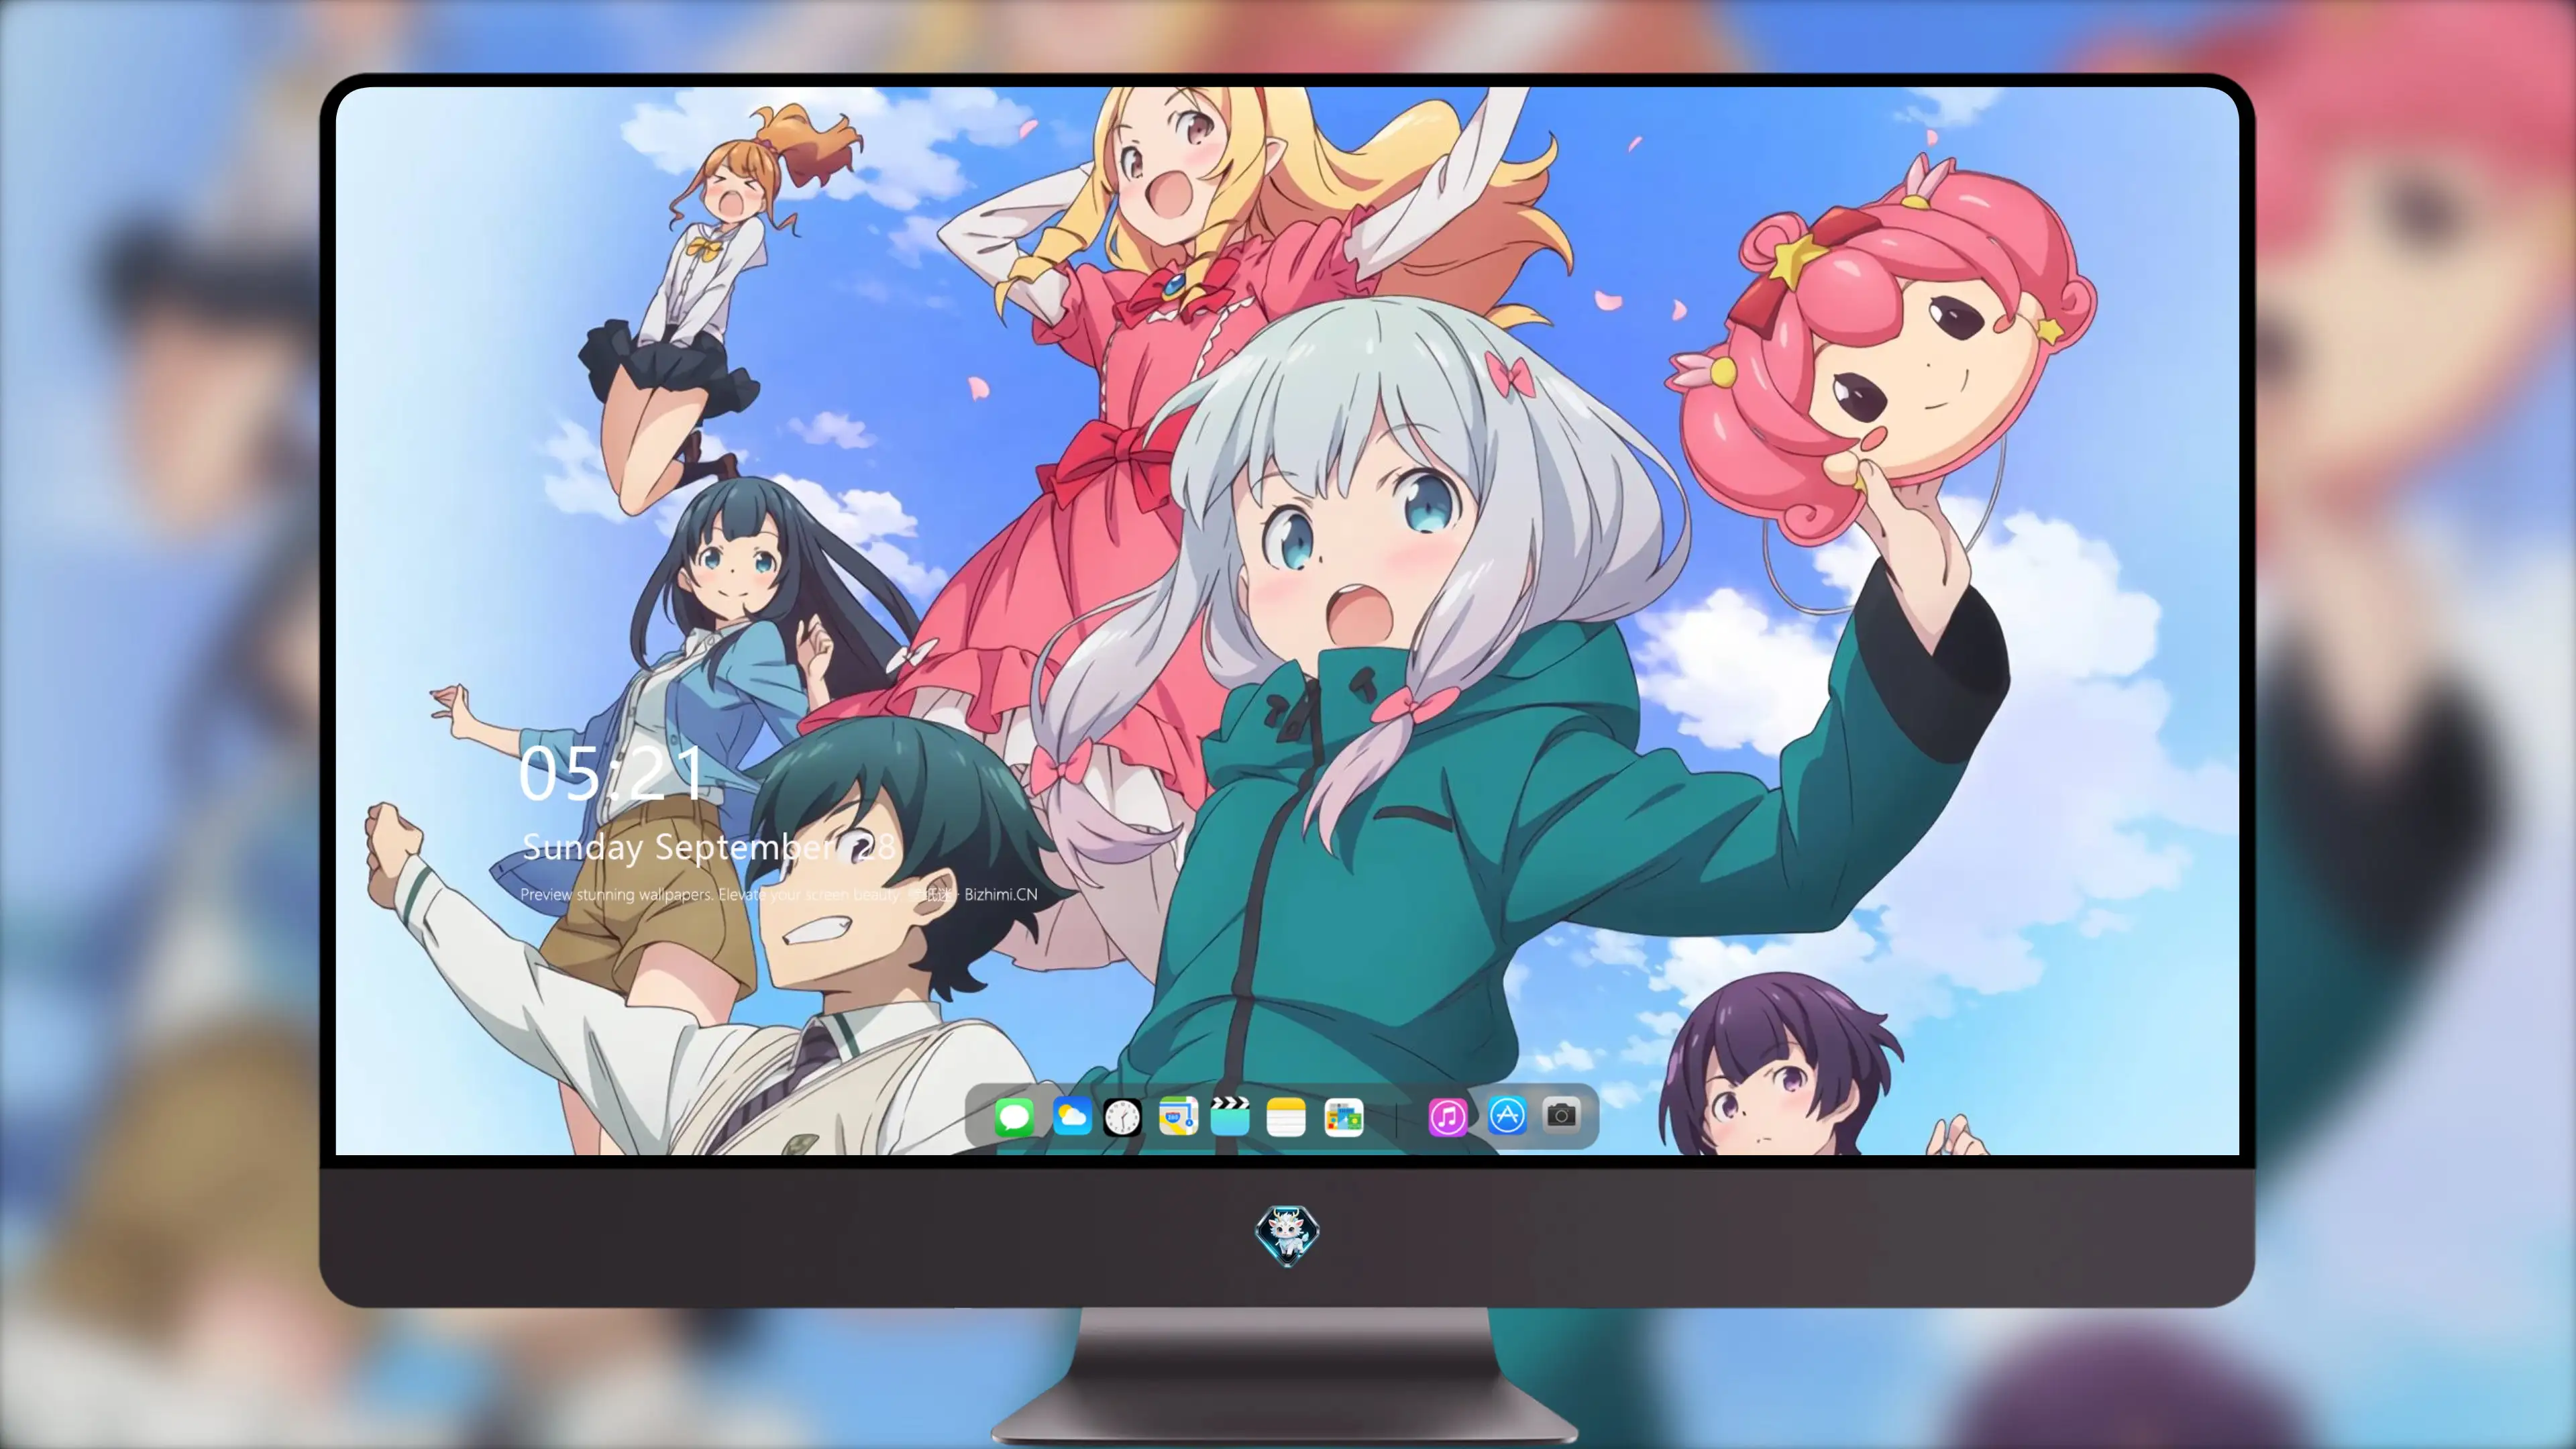Open the Maps app in the dock

(x=1178, y=1116)
